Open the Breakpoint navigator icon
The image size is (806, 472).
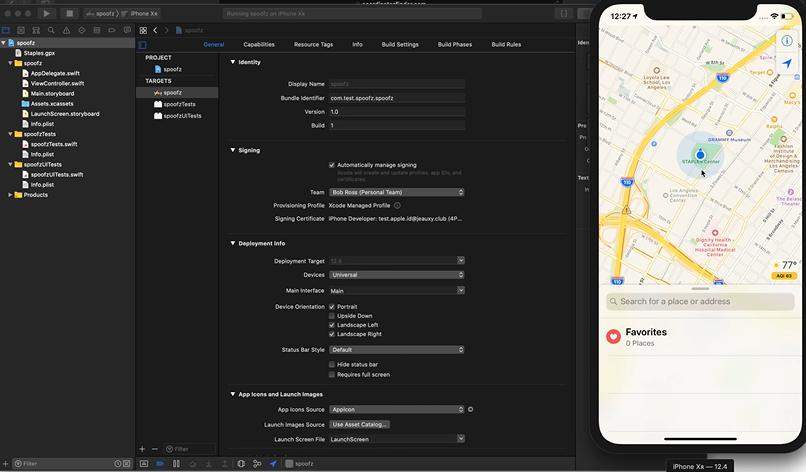coord(112,30)
